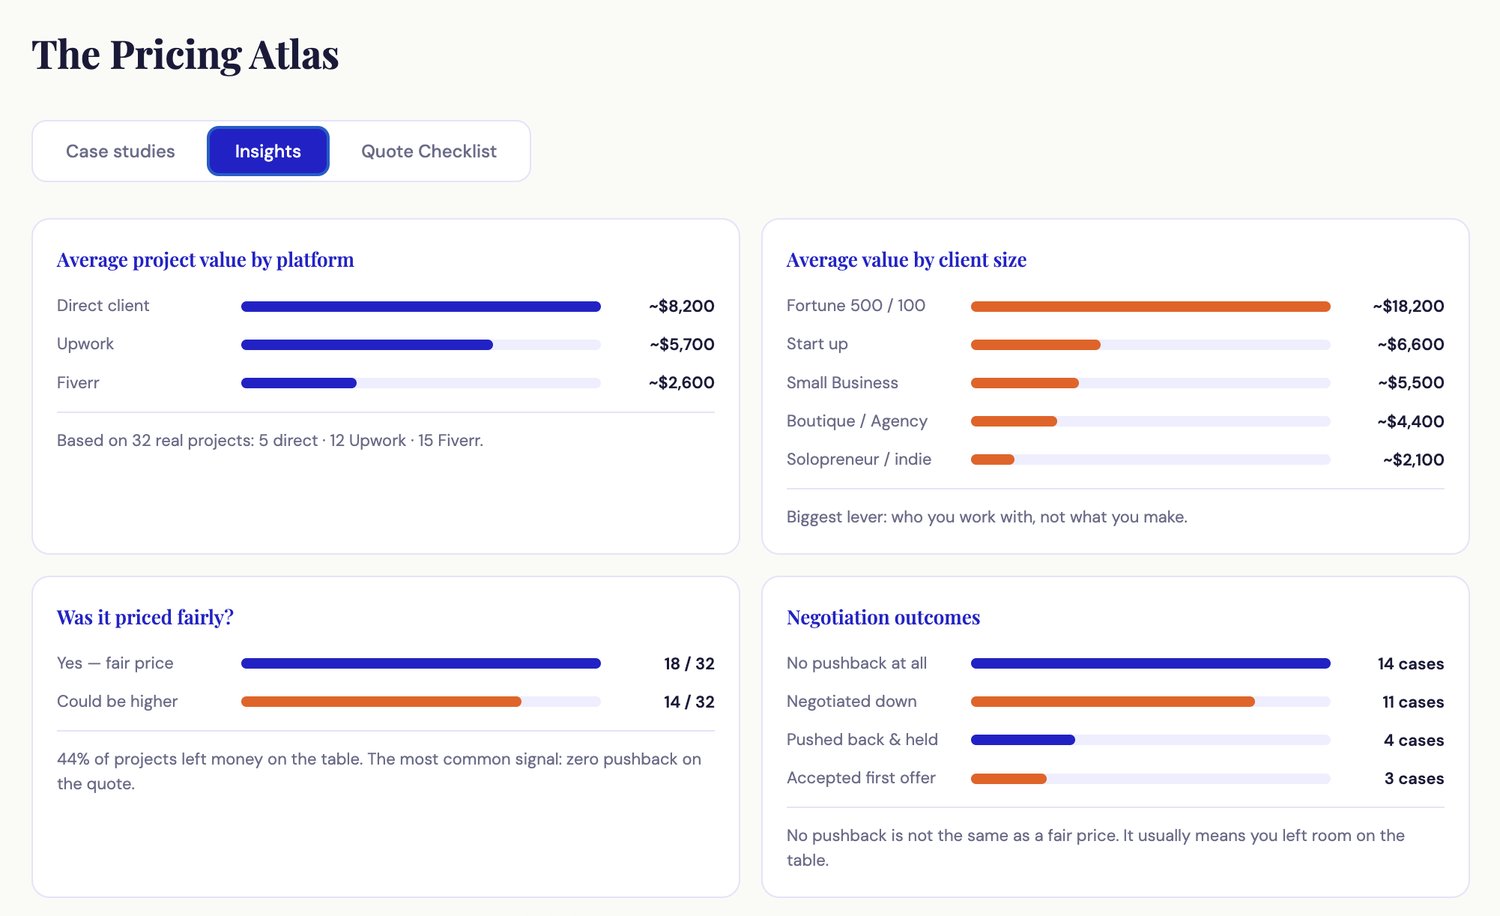
Task: Click the 4 cases count
Action: tap(1414, 740)
